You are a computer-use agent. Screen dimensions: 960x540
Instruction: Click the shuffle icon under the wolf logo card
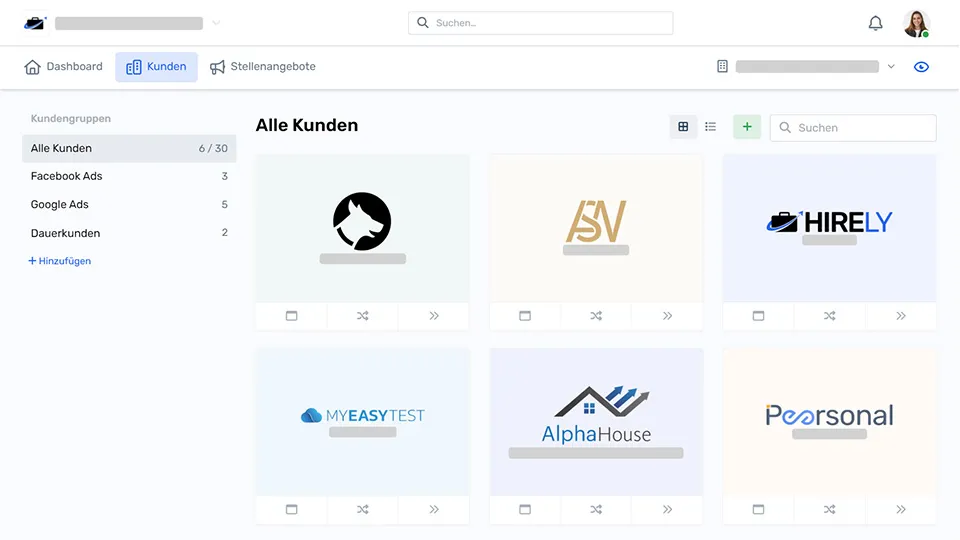coord(362,316)
